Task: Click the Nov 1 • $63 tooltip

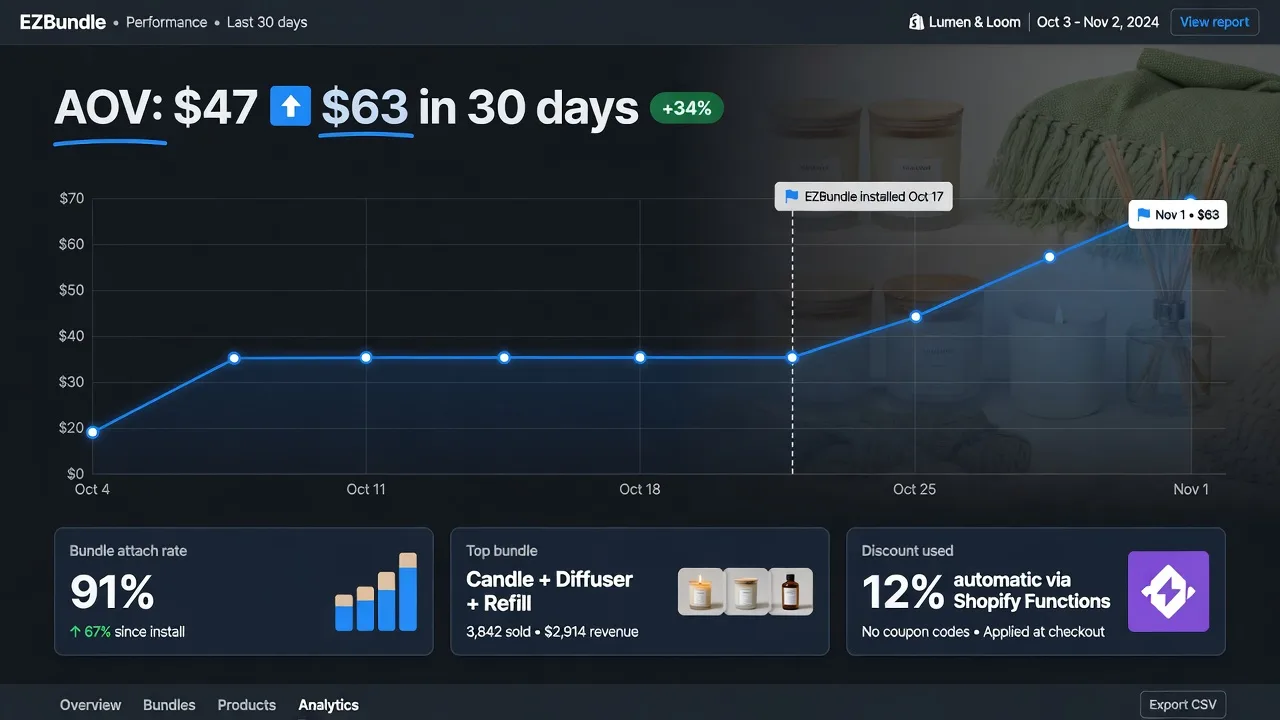Action: 1178,215
